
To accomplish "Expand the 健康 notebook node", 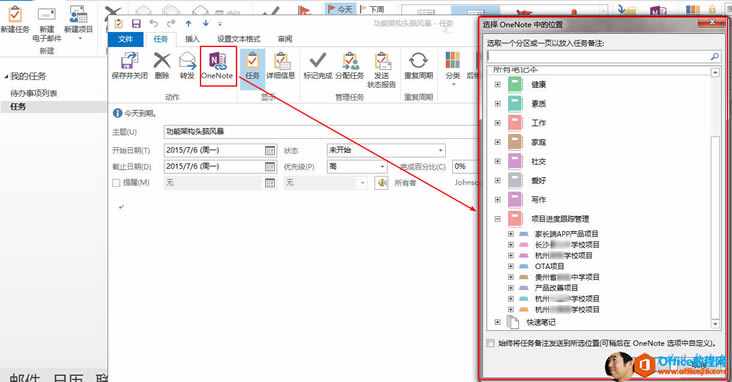I will 498,85.
